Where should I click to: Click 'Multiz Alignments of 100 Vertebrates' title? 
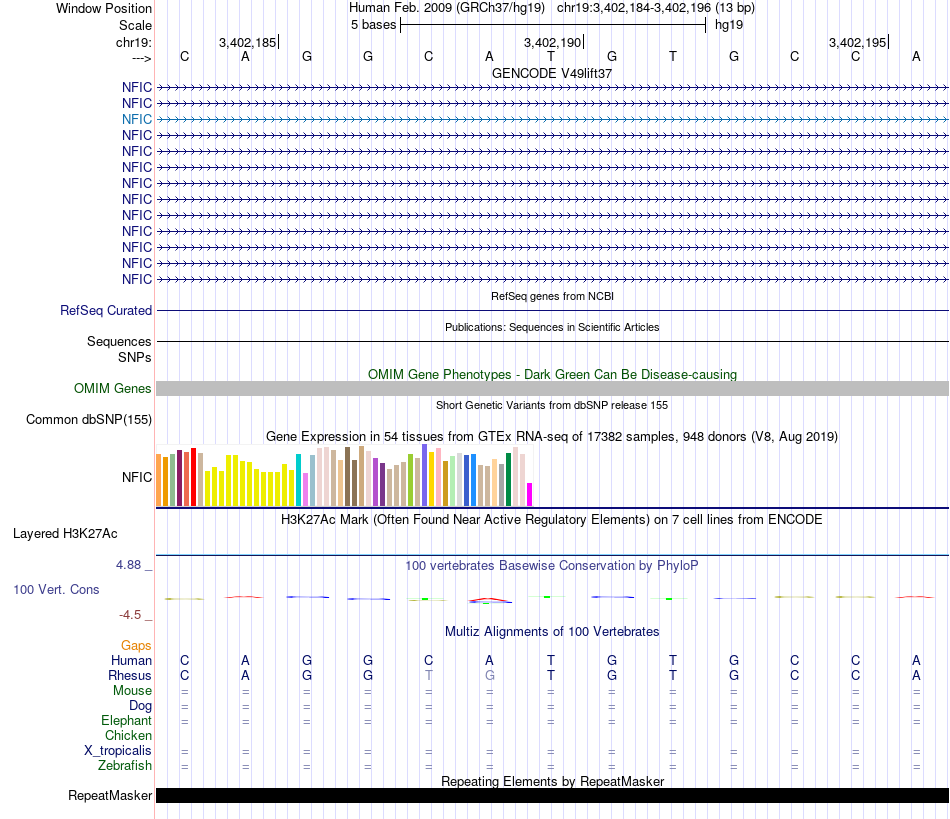click(x=552, y=631)
